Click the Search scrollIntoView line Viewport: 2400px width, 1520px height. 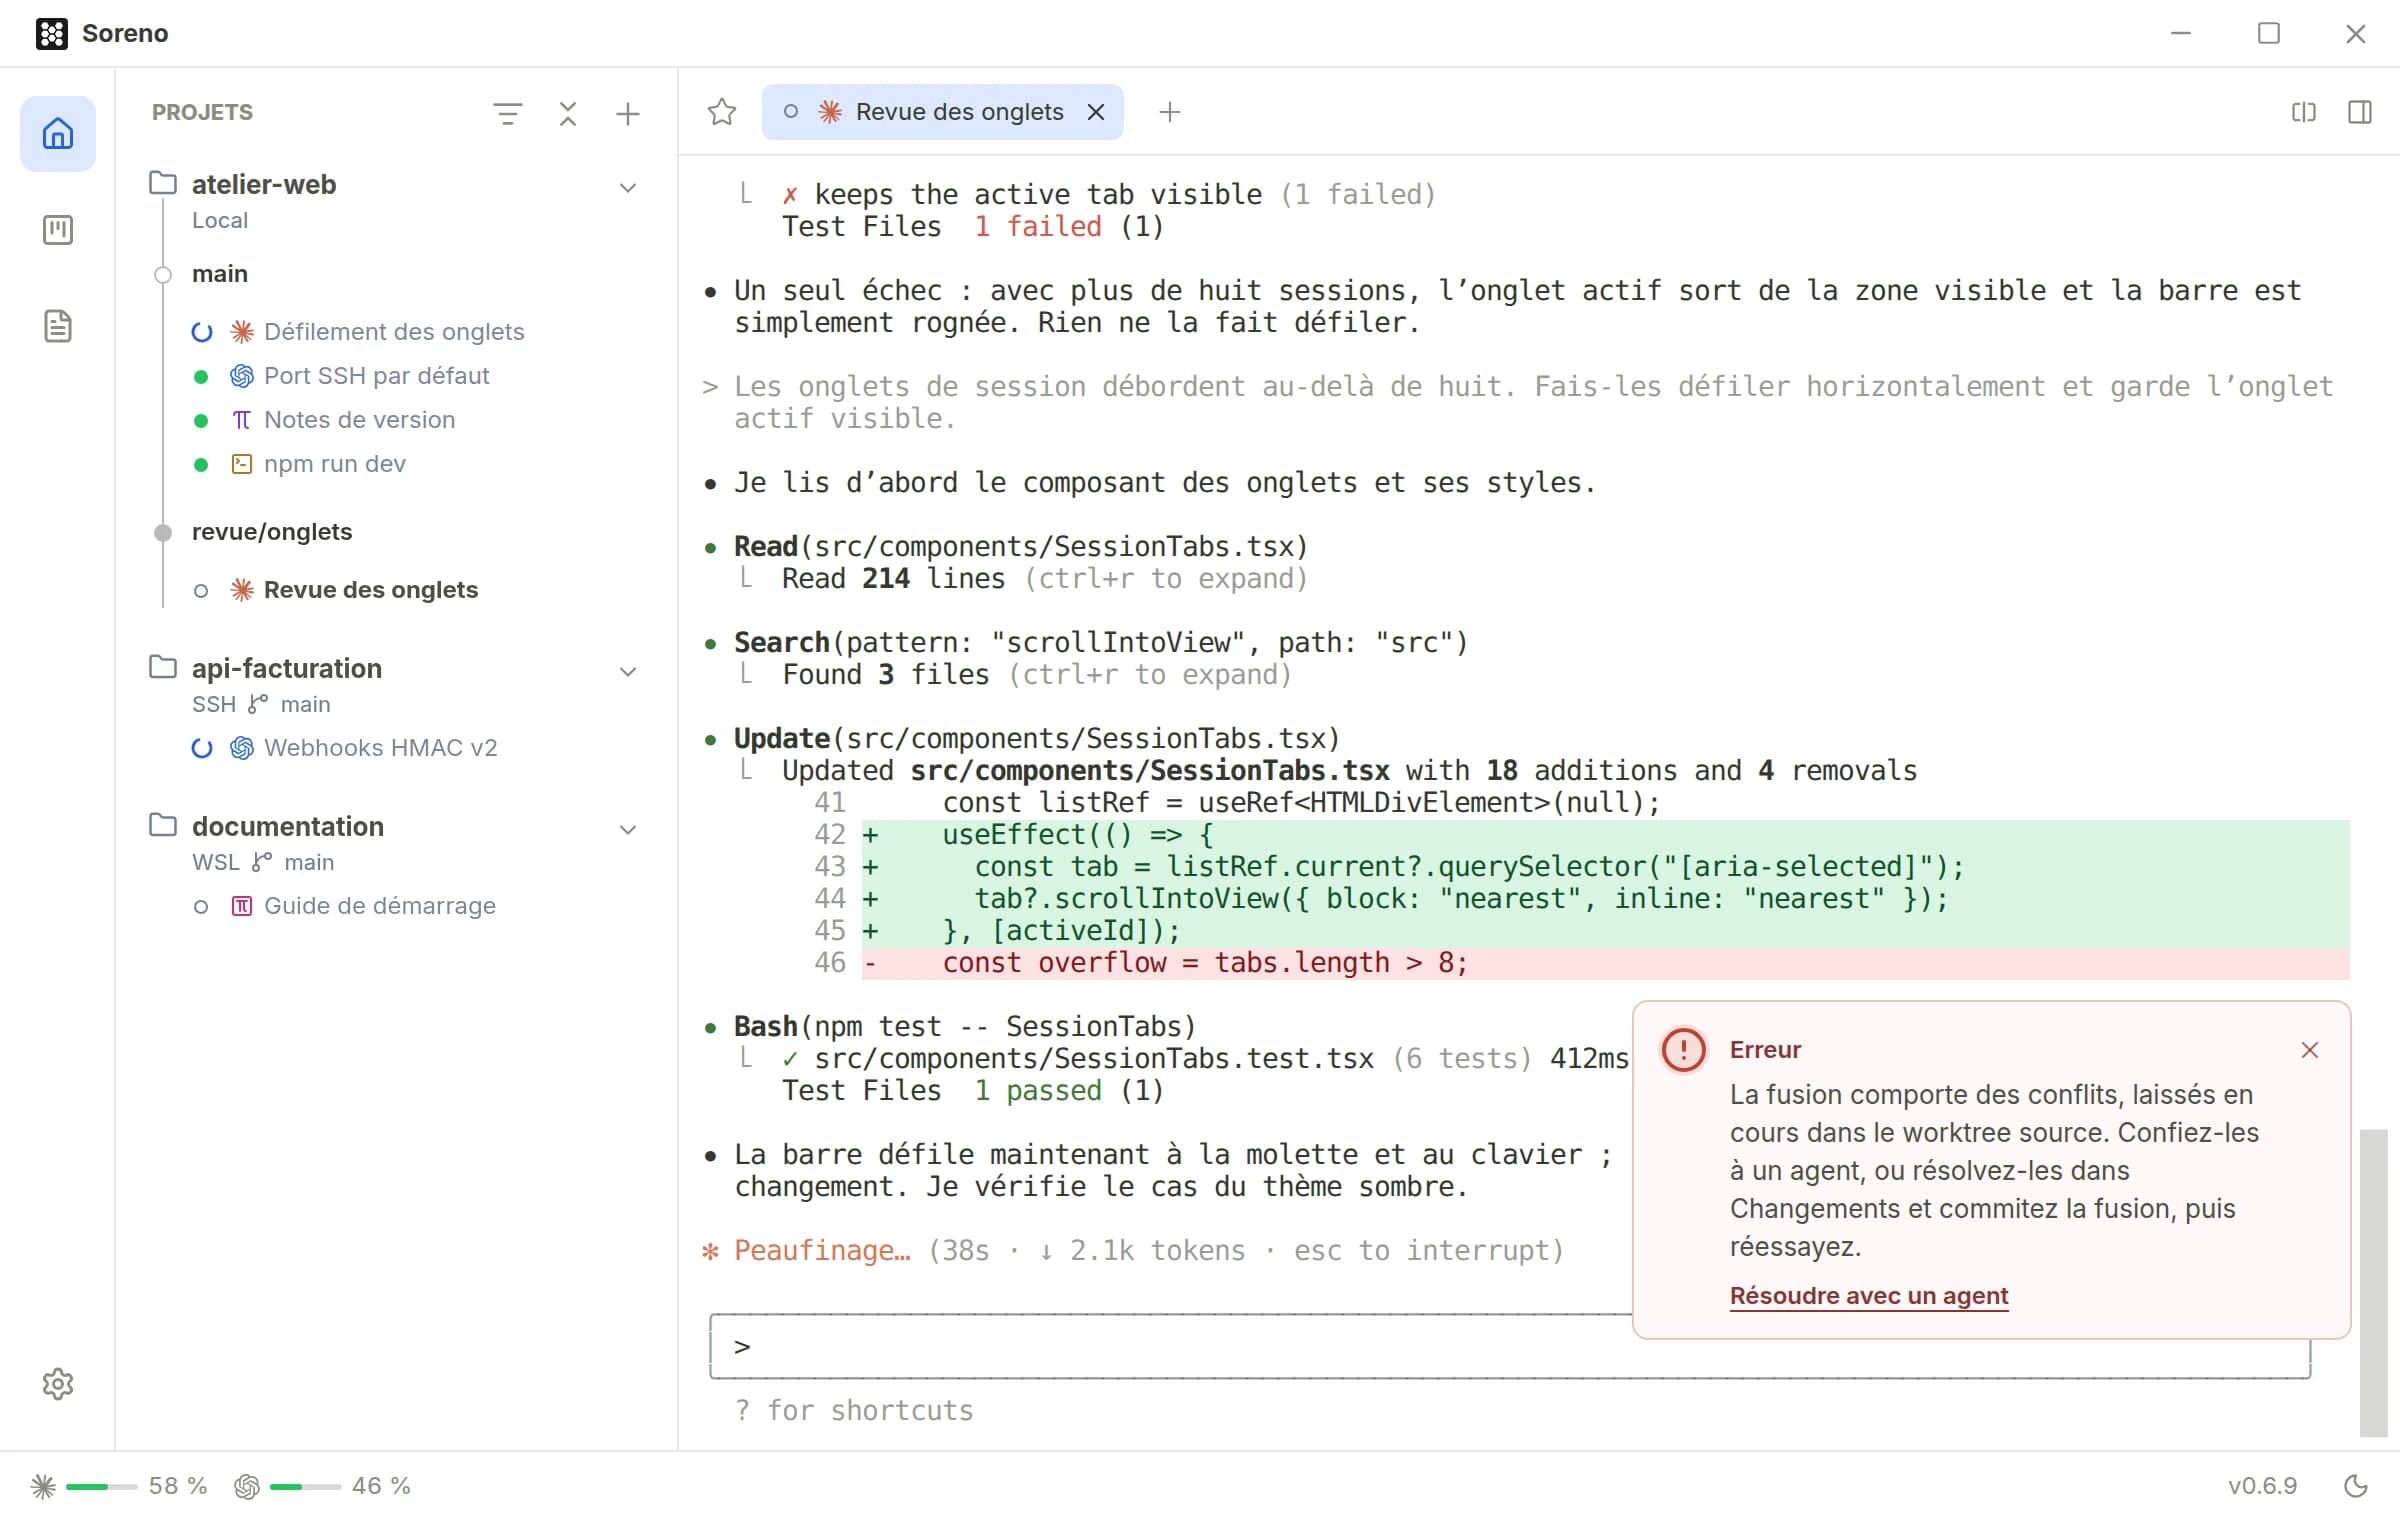tap(1100, 643)
